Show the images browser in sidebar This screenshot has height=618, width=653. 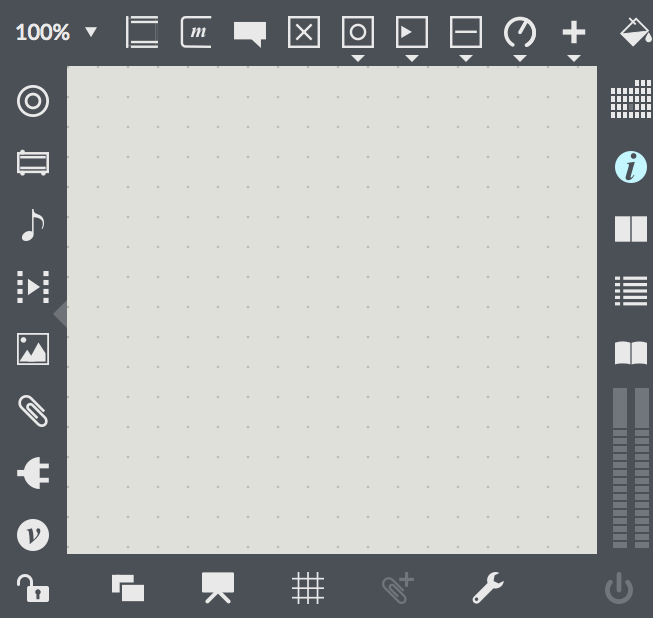point(33,349)
